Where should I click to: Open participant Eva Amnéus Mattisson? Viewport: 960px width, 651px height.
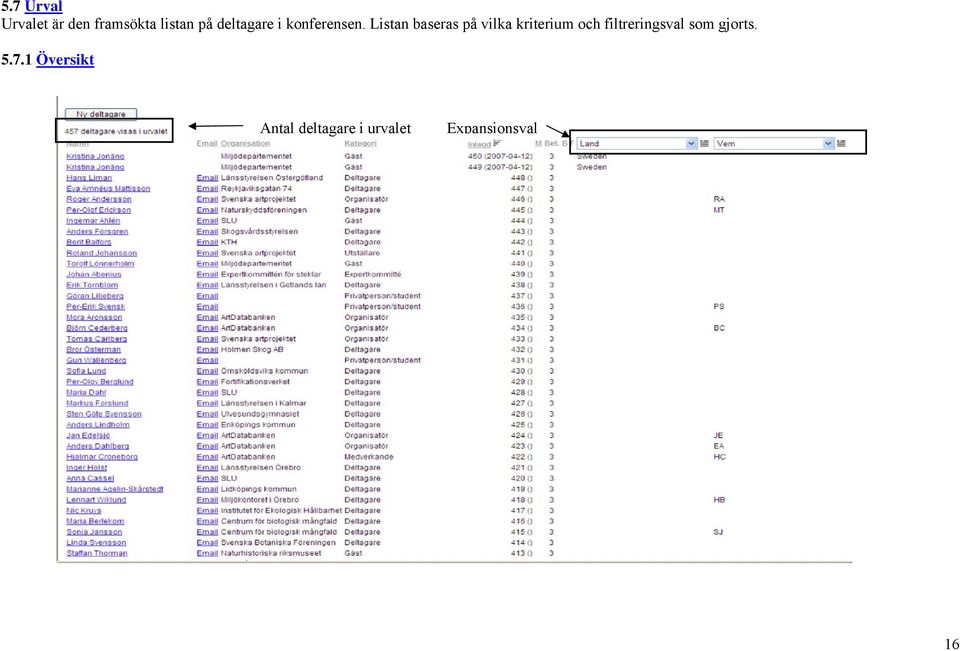point(108,189)
